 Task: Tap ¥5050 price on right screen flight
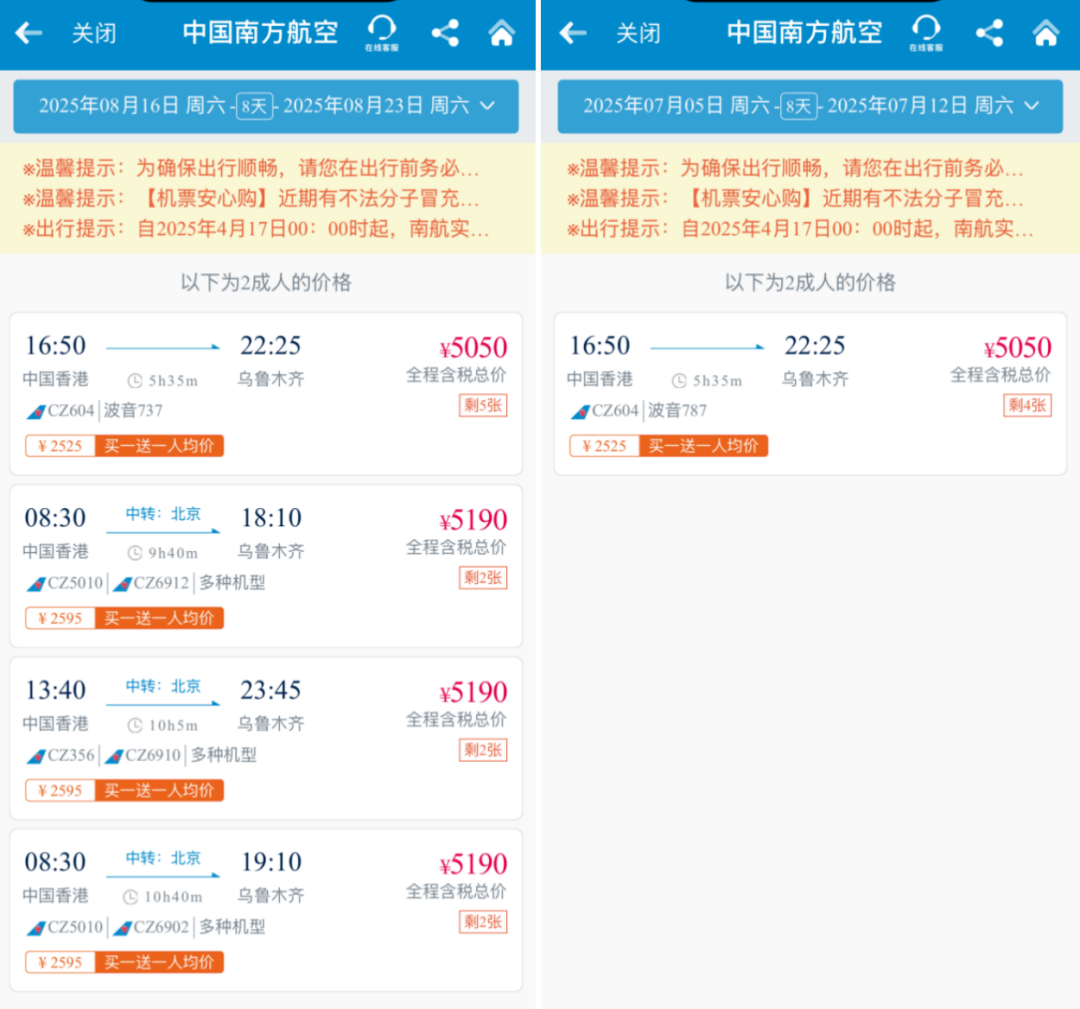pos(1017,348)
